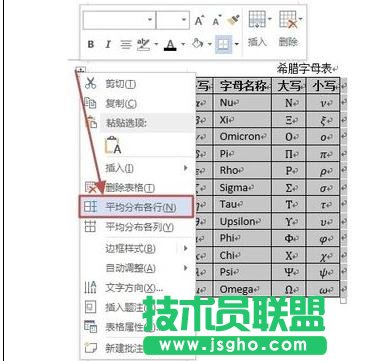Choose Cut 剪切(T) from context menu
The height and width of the screenshot is (361, 370).
pyautogui.click(x=138, y=84)
